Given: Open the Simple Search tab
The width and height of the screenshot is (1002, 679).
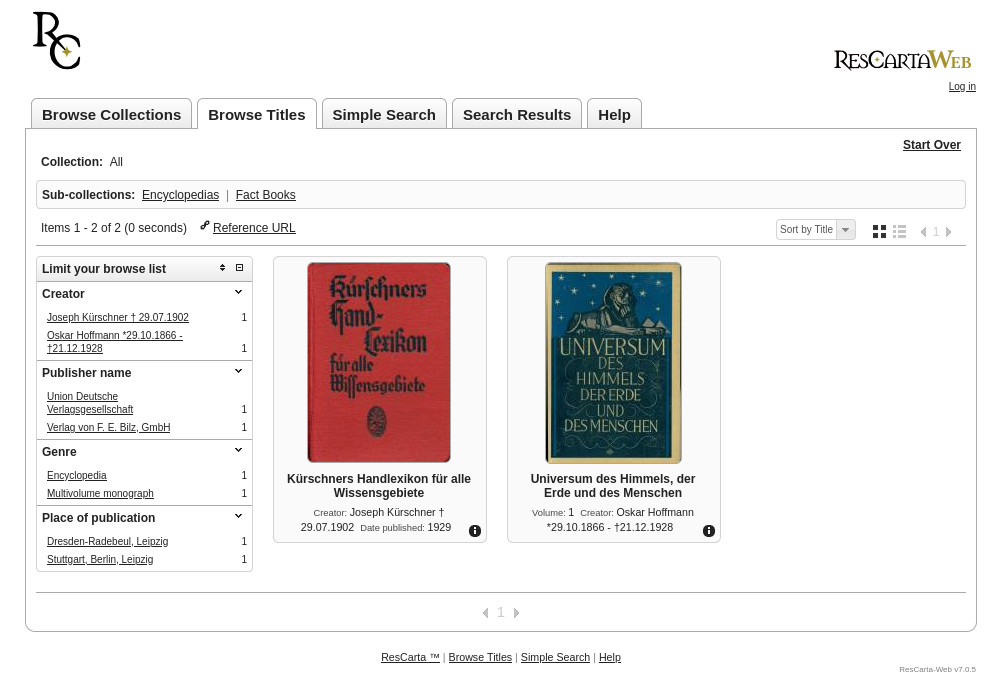Looking at the screenshot, I should pyautogui.click(x=384, y=114).
